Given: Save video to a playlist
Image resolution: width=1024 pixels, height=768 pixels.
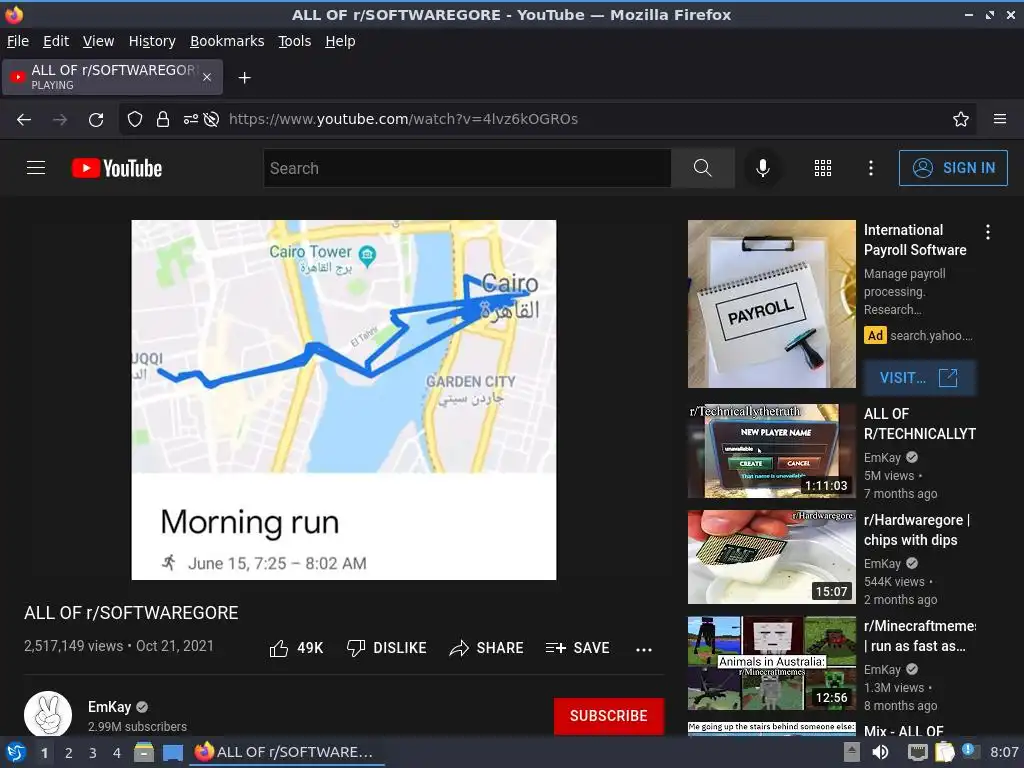Looking at the screenshot, I should [577, 648].
